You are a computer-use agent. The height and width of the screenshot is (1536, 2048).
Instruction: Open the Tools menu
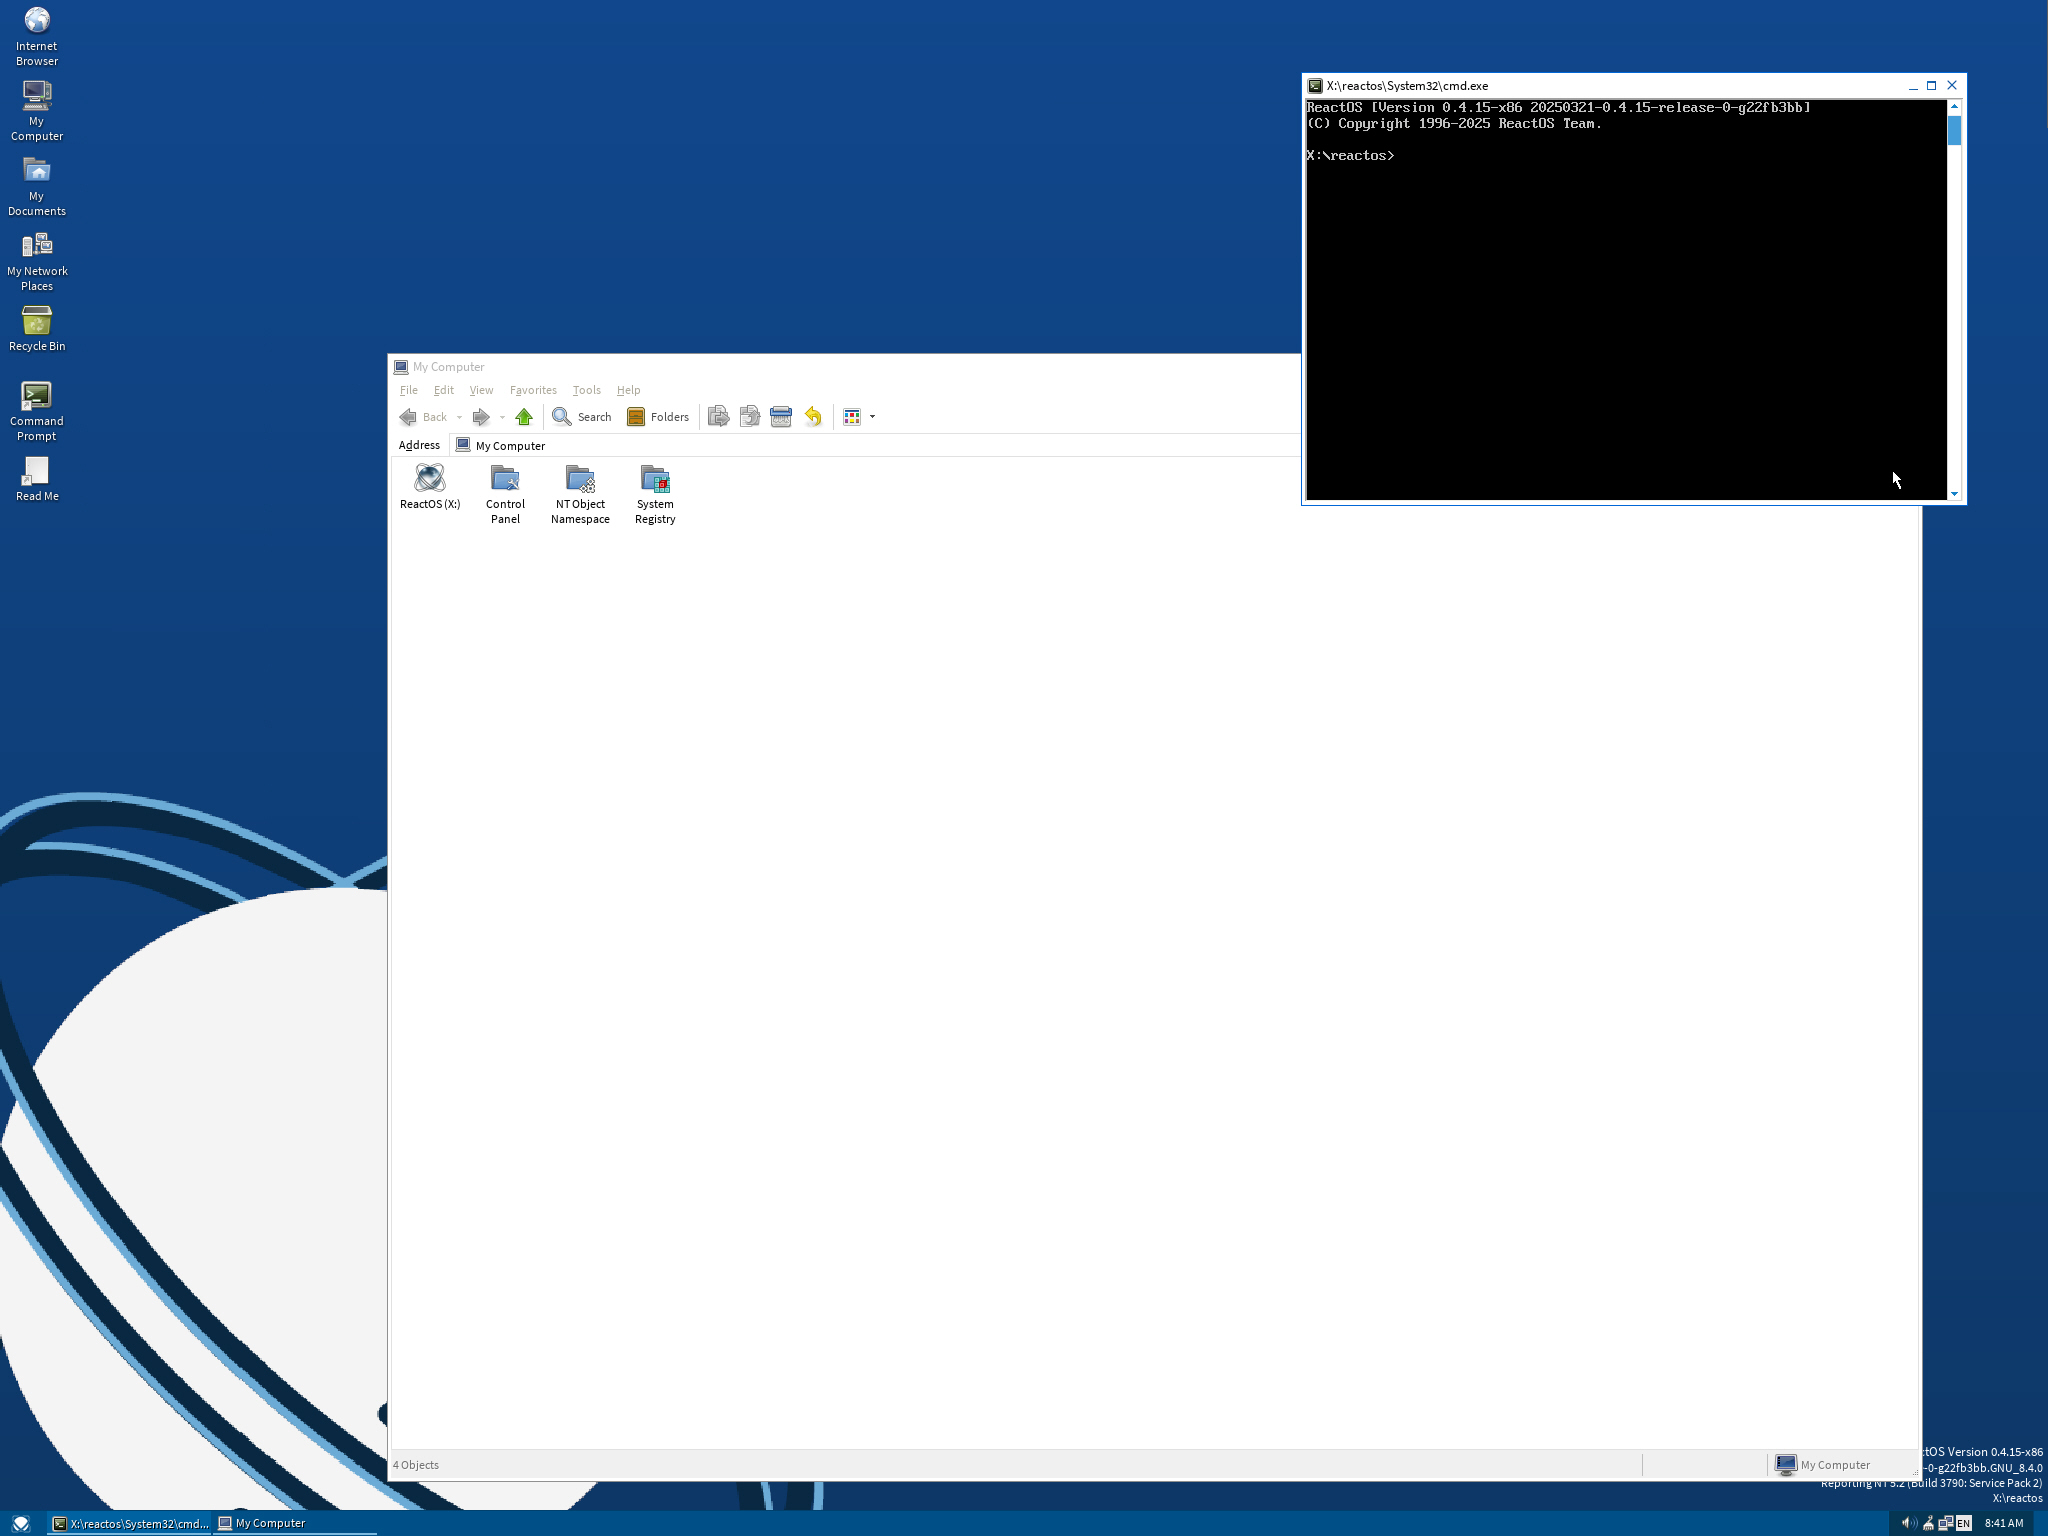pos(587,390)
